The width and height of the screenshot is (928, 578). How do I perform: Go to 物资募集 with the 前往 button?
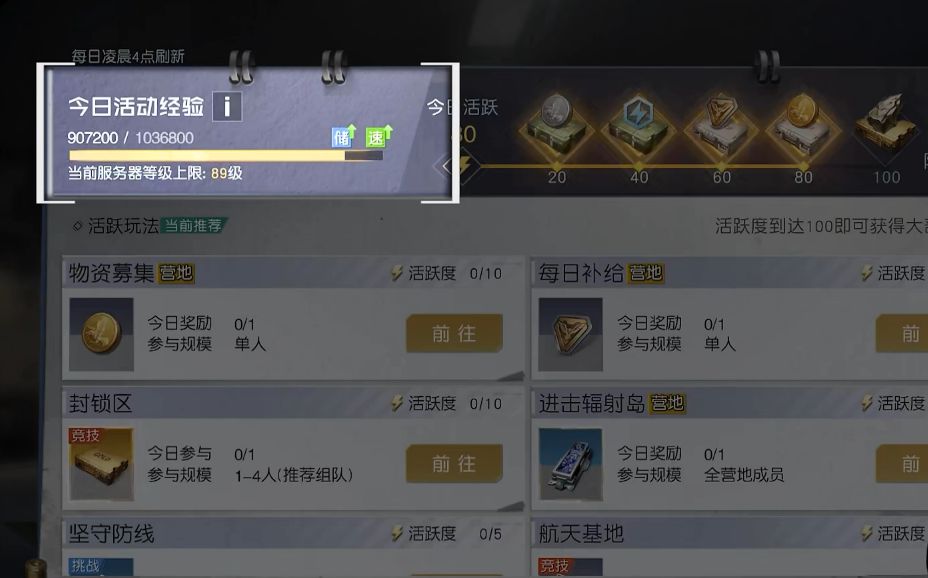(x=454, y=334)
